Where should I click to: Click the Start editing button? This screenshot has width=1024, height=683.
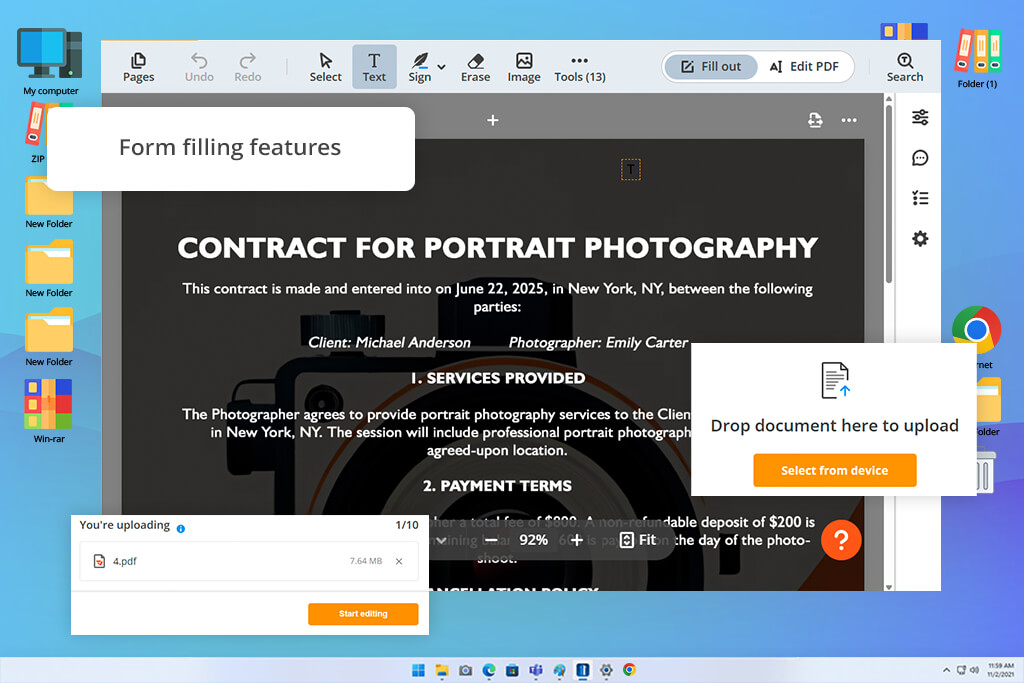pos(363,614)
